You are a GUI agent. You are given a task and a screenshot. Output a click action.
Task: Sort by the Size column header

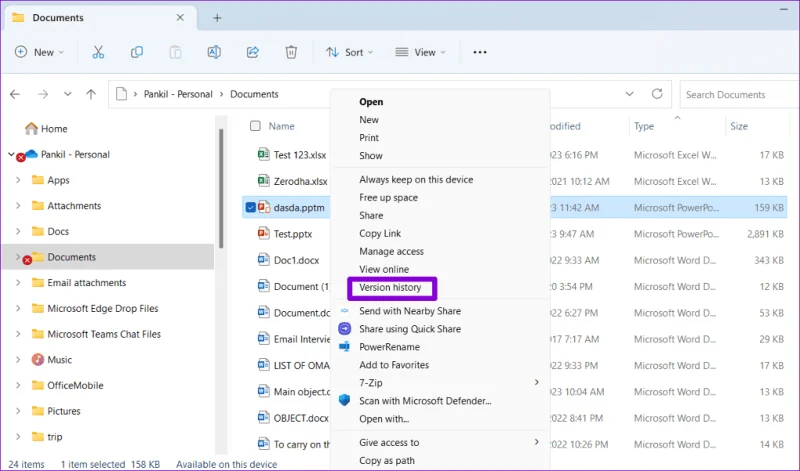[738, 126]
